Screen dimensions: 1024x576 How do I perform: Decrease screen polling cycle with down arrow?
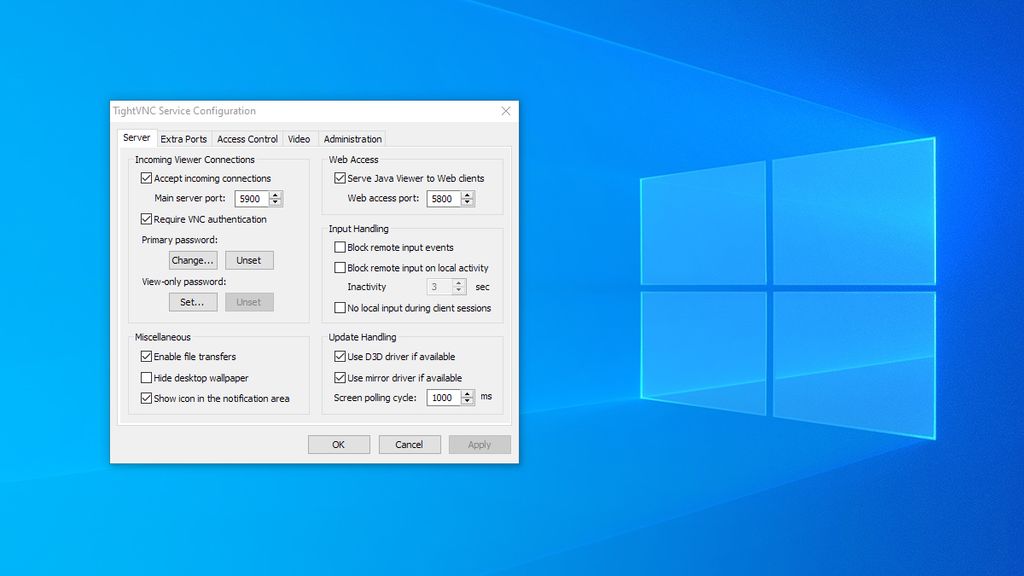467,402
